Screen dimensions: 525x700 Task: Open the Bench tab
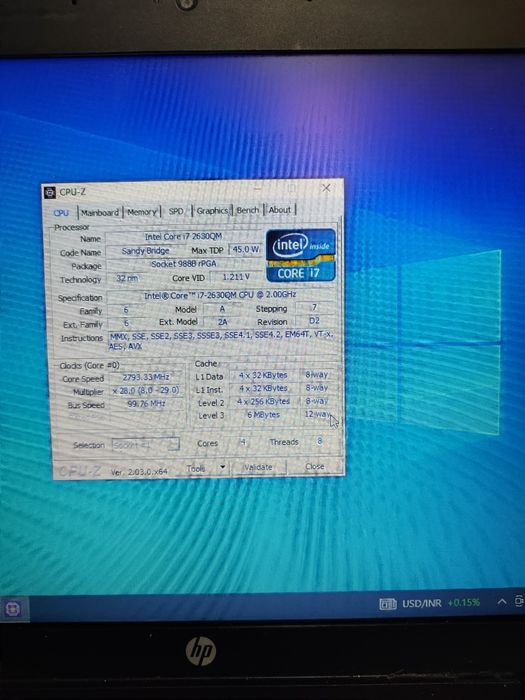(248, 210)
